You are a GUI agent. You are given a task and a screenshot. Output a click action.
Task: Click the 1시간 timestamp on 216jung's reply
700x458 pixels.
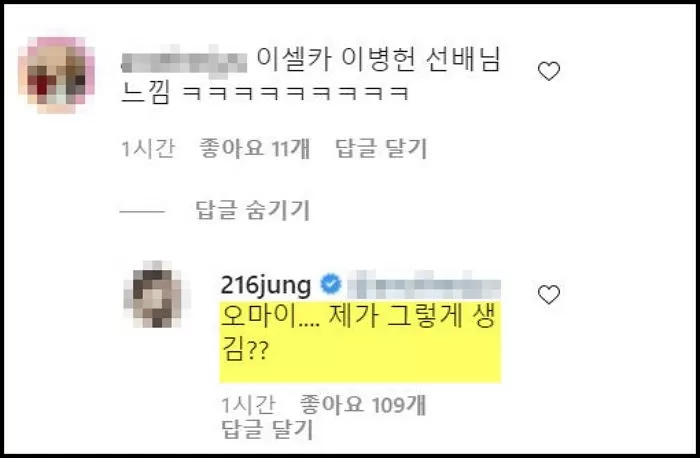tap(248, 405)
